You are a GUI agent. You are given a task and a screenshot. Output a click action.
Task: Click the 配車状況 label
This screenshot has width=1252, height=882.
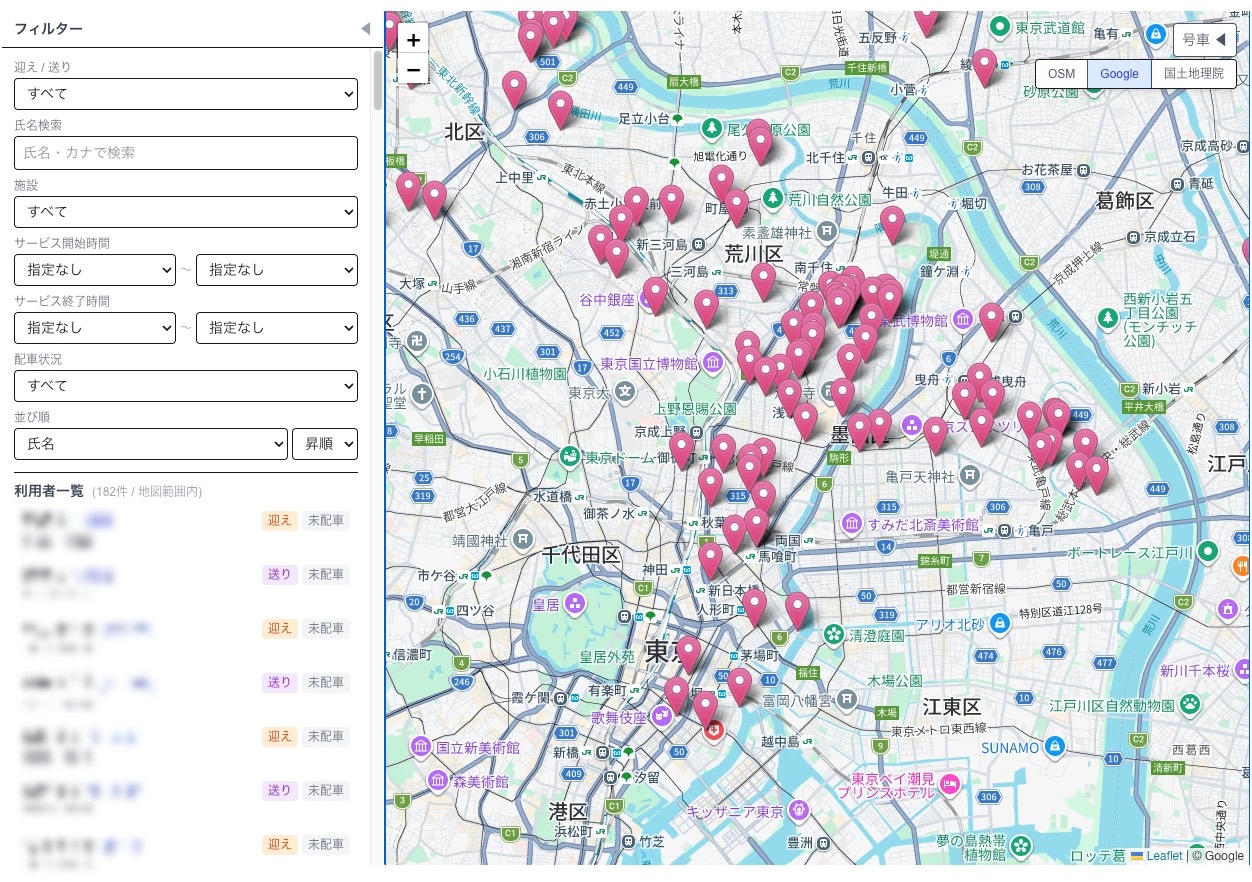pyautogui.click(x=38, y=358)
